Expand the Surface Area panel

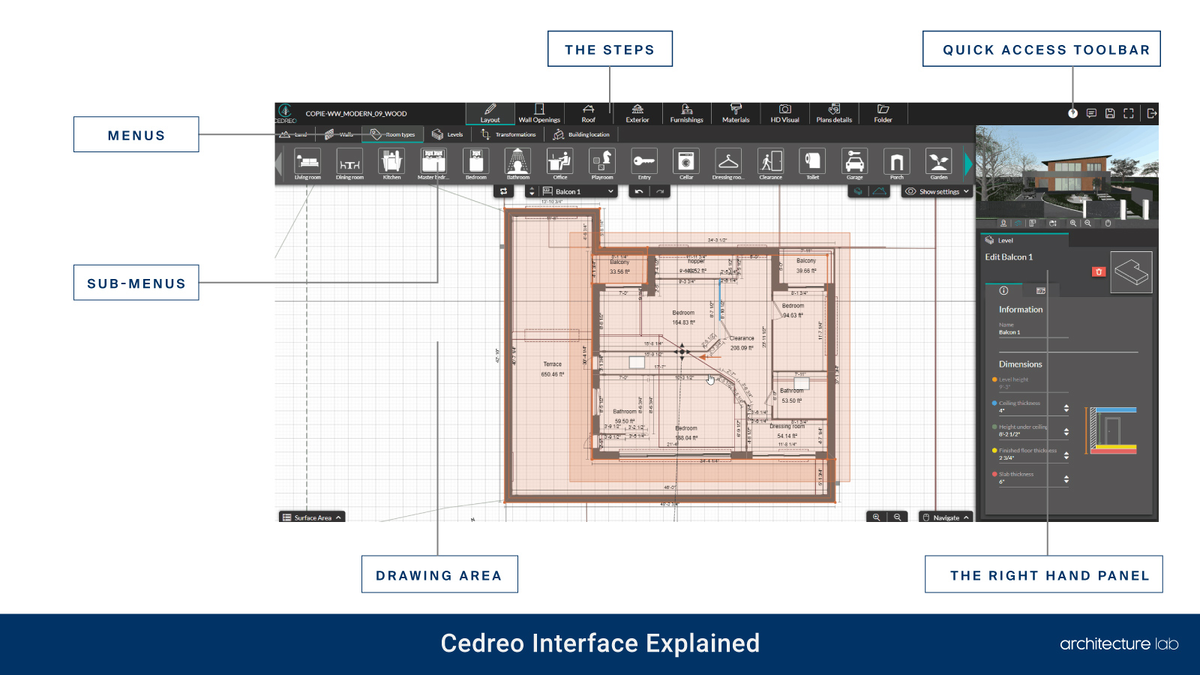click(x=312, y=517)
